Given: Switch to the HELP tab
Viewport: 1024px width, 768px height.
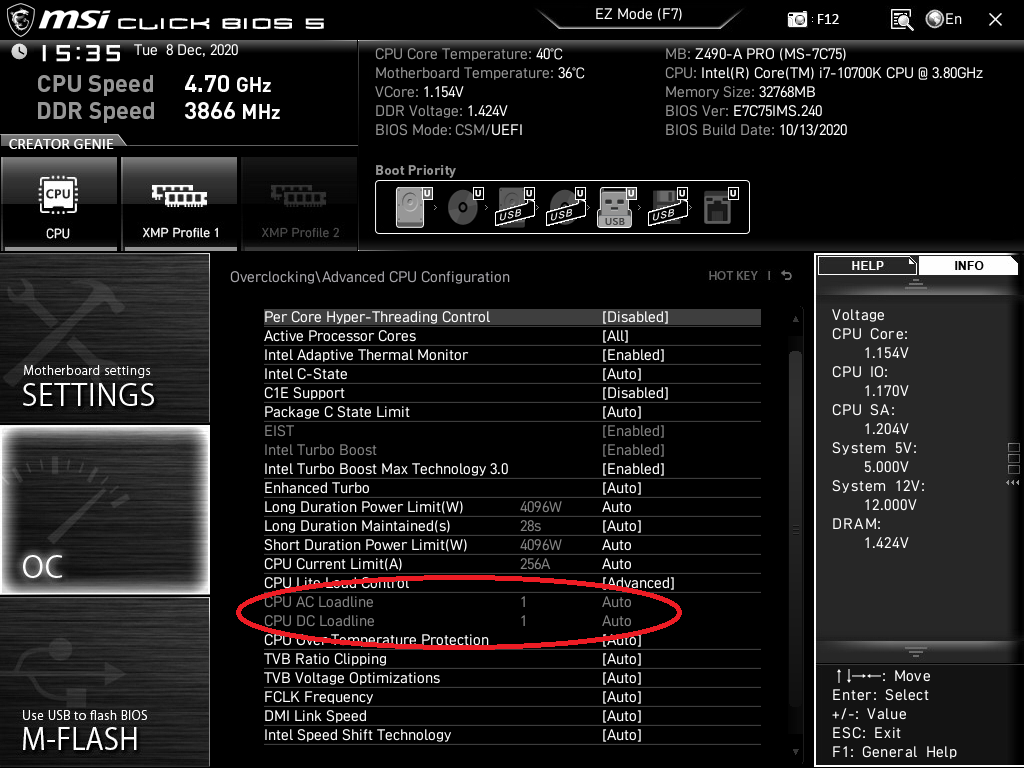Looking at the screenshot, I should click(867, 265).
